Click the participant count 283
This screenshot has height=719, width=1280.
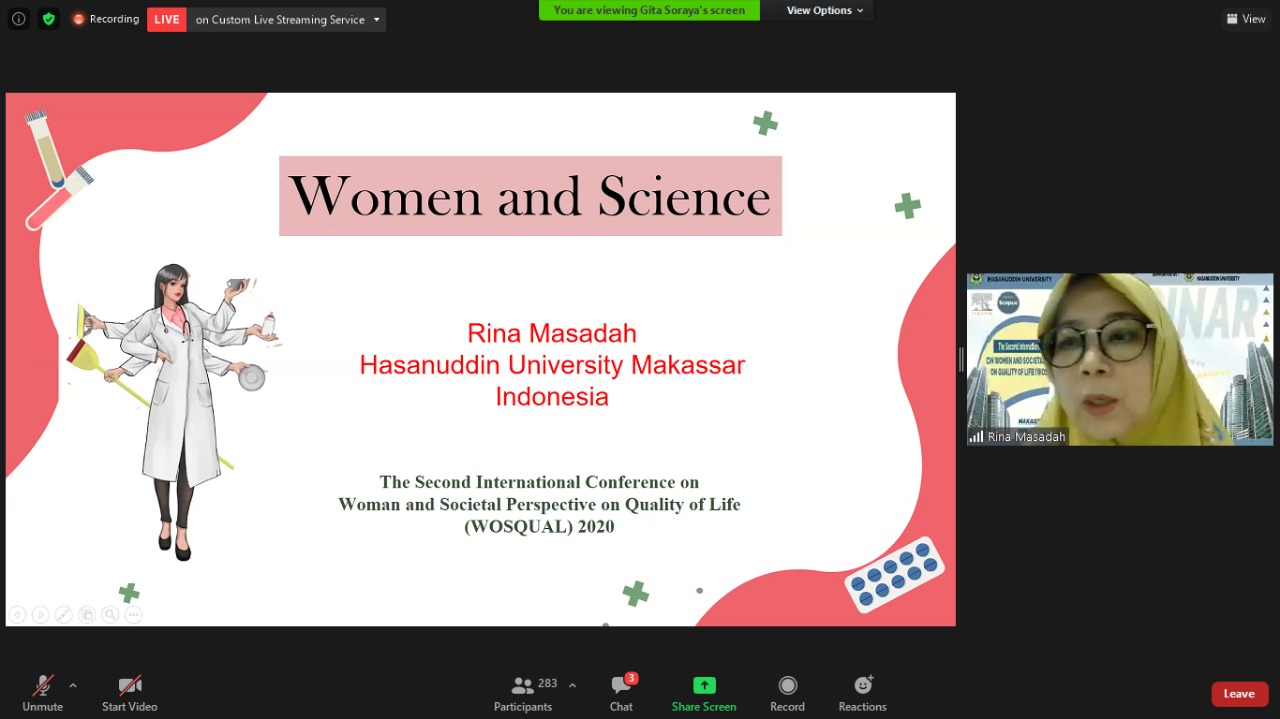pyautogui.click(x=547, y=684)
